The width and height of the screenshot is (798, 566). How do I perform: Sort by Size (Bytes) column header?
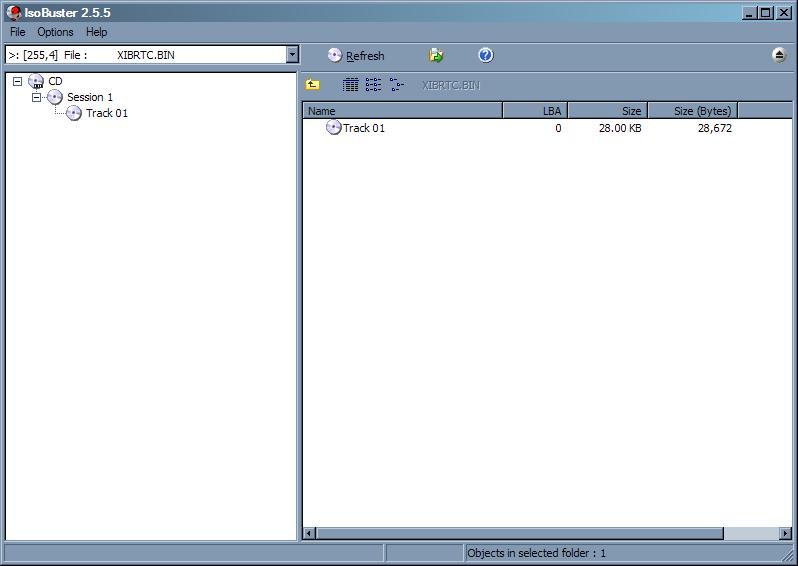coord(693,110)
